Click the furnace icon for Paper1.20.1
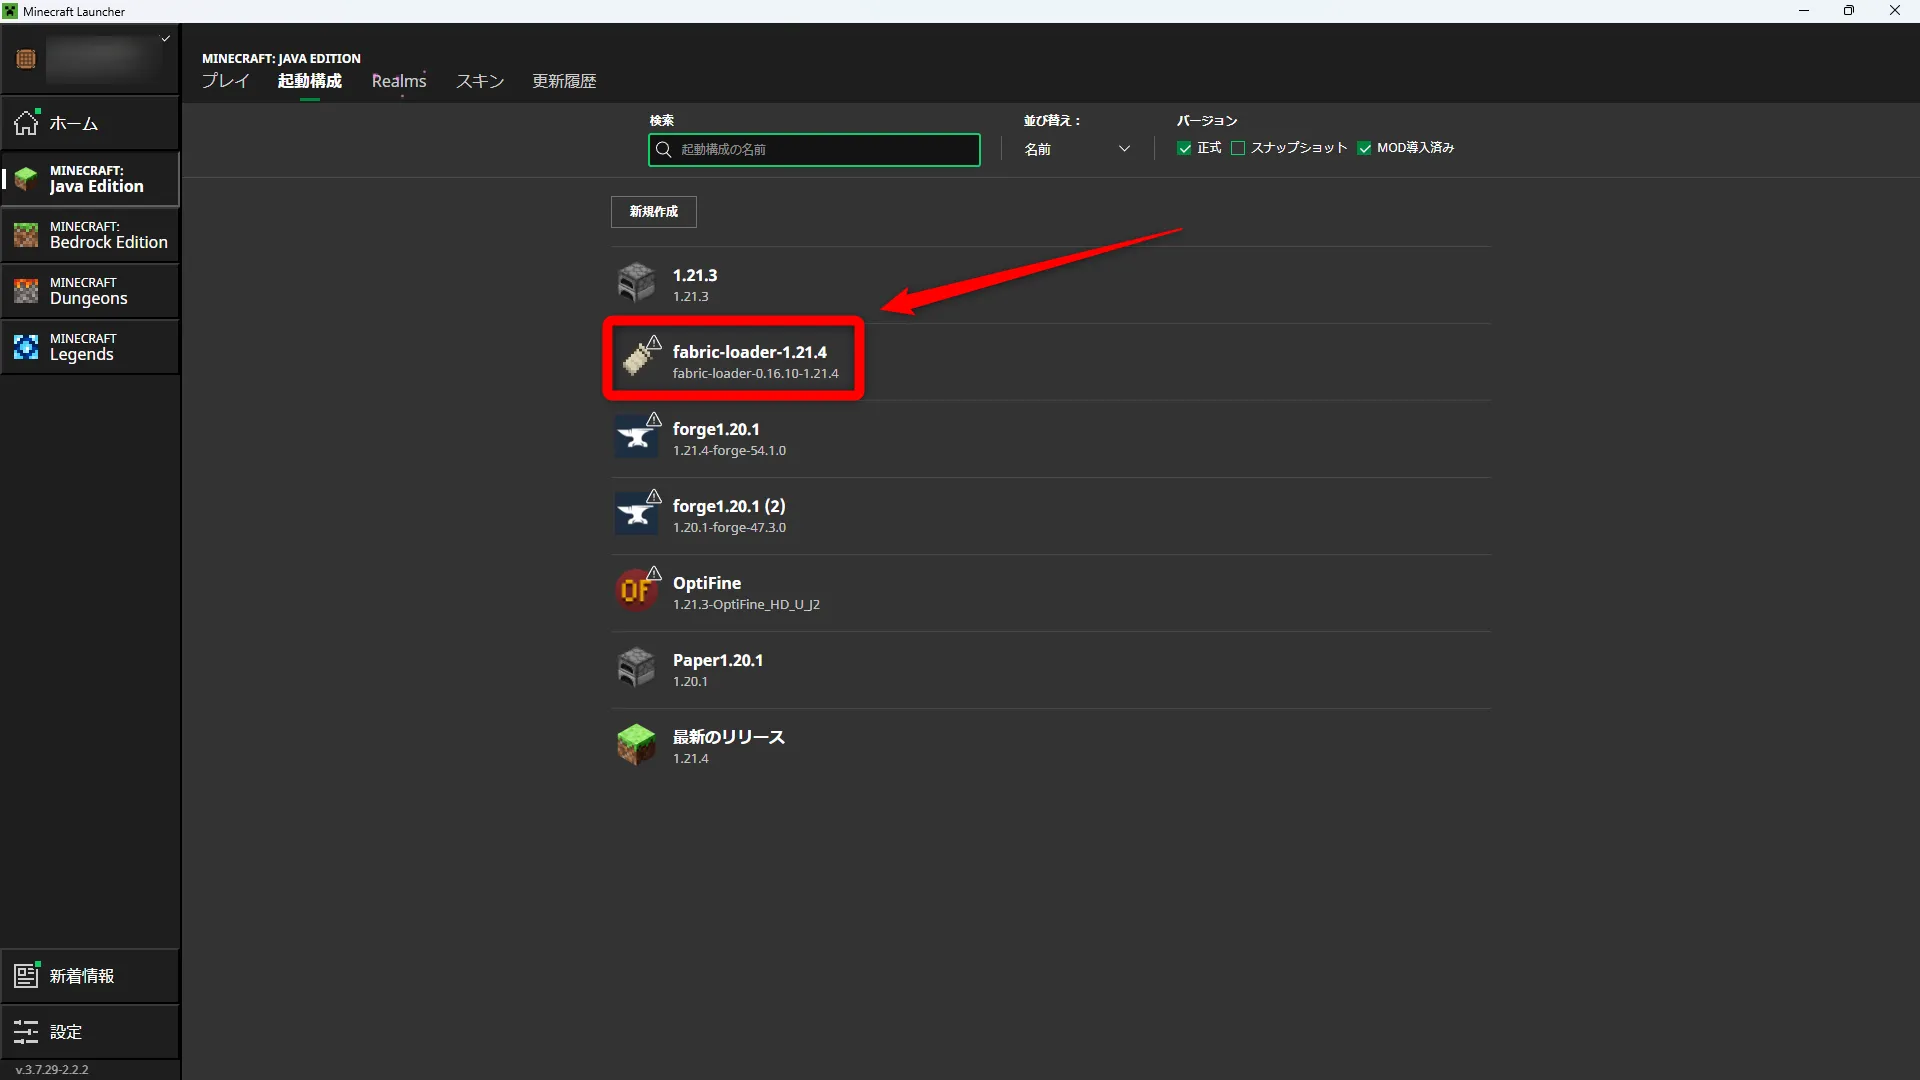1920x1080 pixels. pos(636,668)
